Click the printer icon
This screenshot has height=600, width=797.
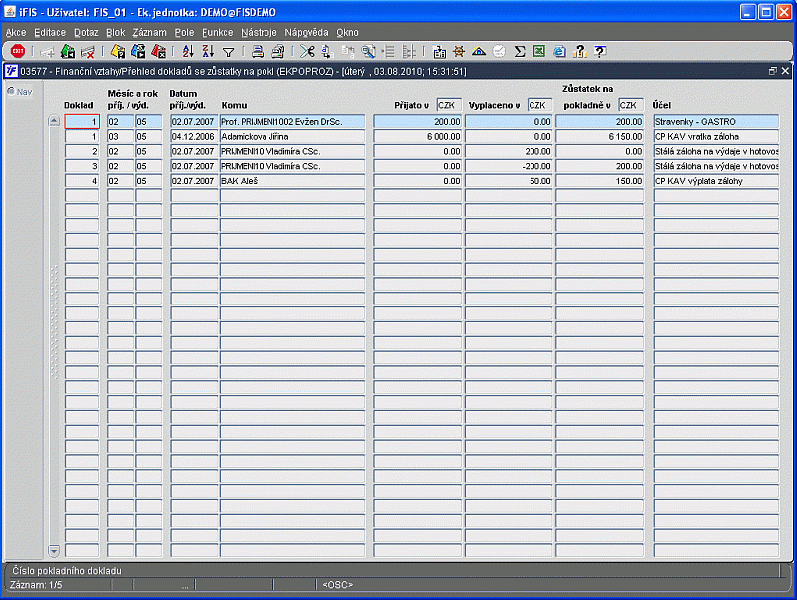pos(258,51)
